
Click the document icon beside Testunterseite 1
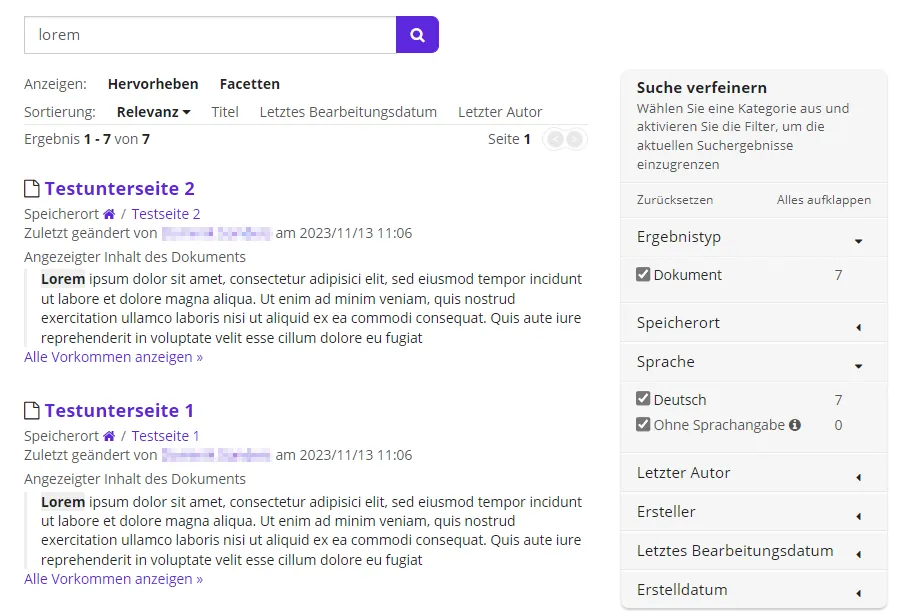click(31, 410)
